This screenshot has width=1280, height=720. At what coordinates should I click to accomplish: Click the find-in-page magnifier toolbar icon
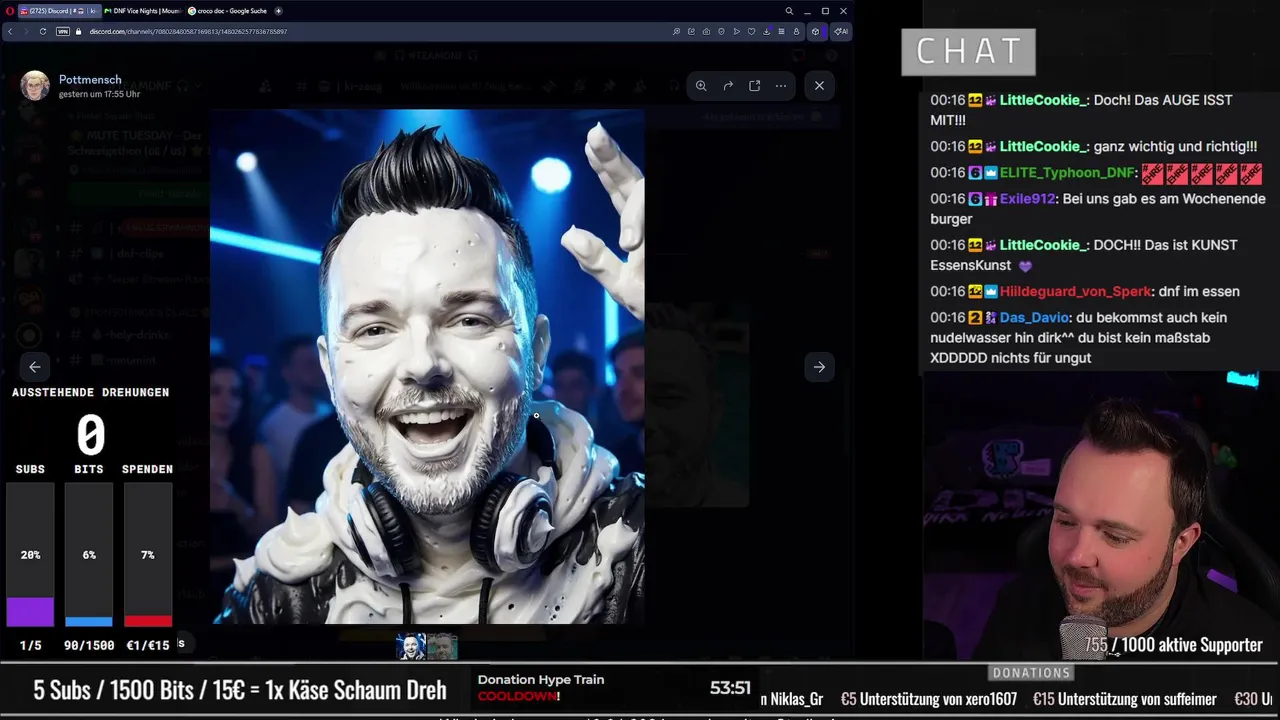click(x=676, y=31)
